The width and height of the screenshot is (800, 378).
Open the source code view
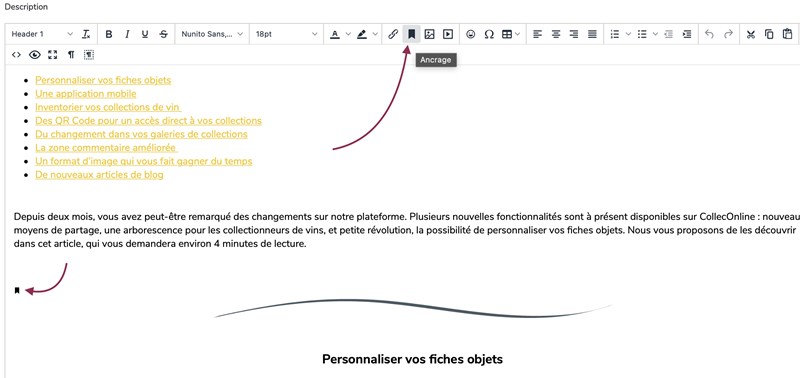point(16,55)
